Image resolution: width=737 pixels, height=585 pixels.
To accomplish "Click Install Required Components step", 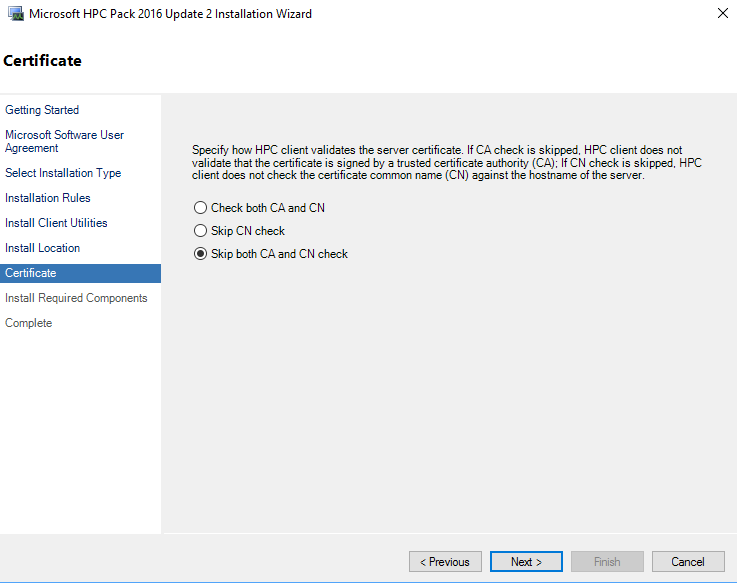I will 76,298.
